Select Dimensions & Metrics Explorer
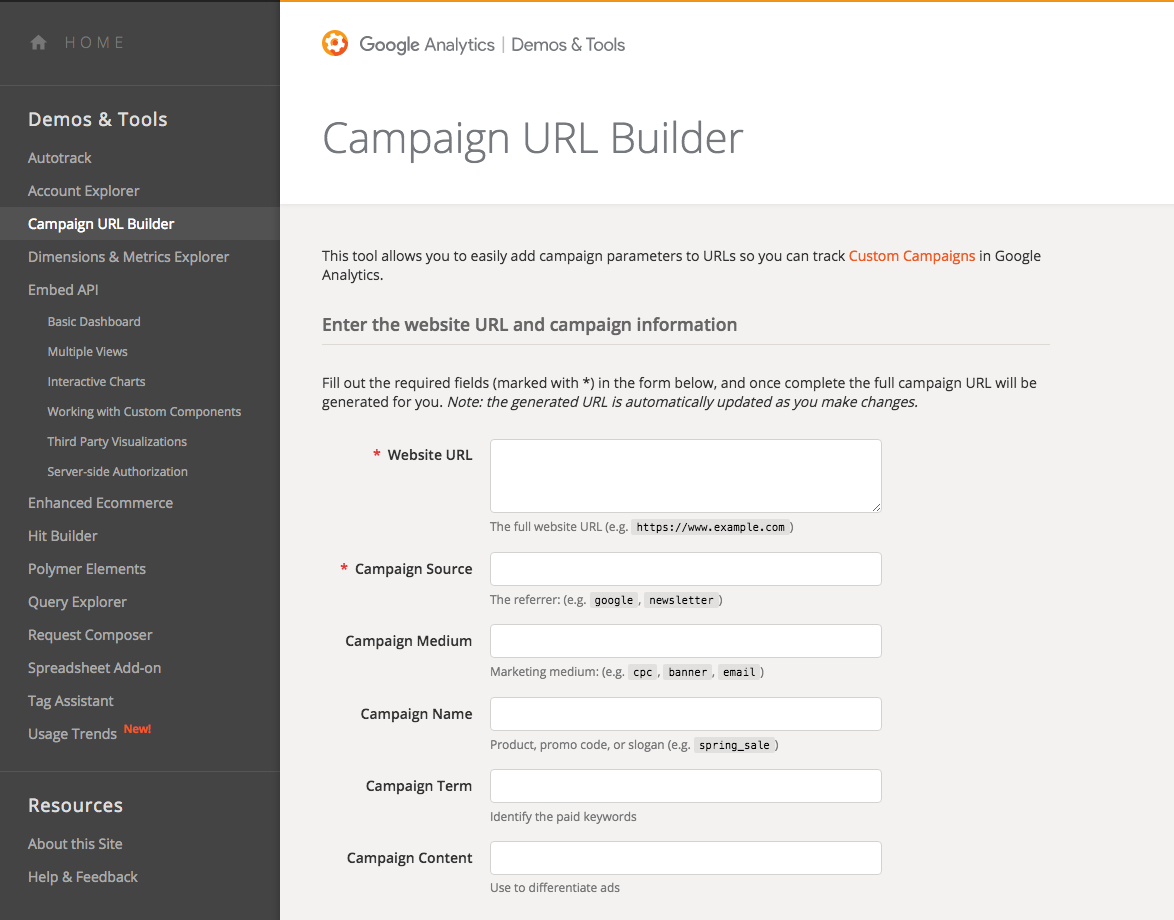 (128, 257)
